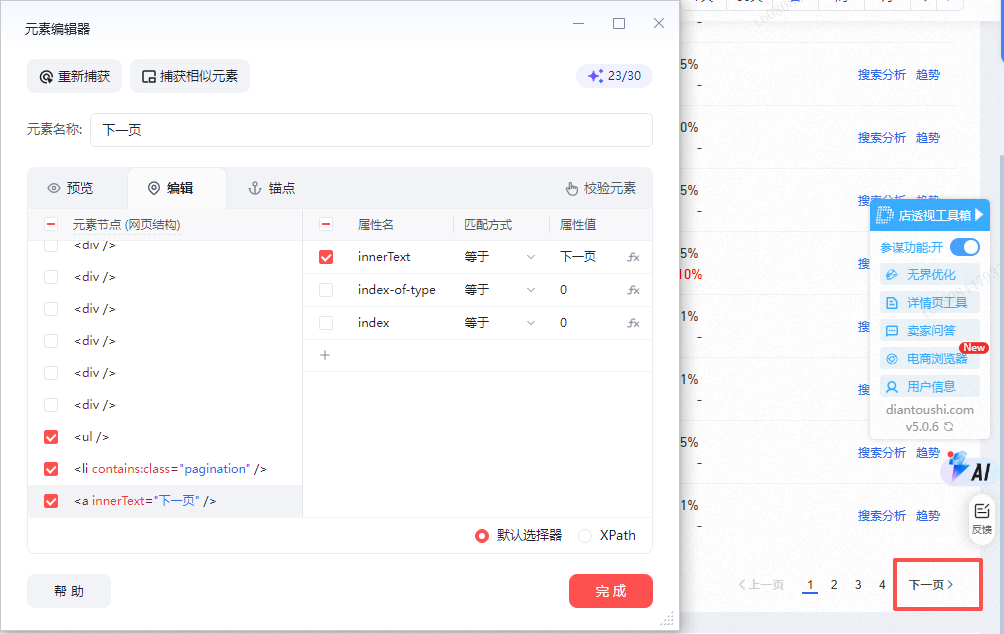
Task: Click the 捕获相似元素 button
Action: click(190, 76)
